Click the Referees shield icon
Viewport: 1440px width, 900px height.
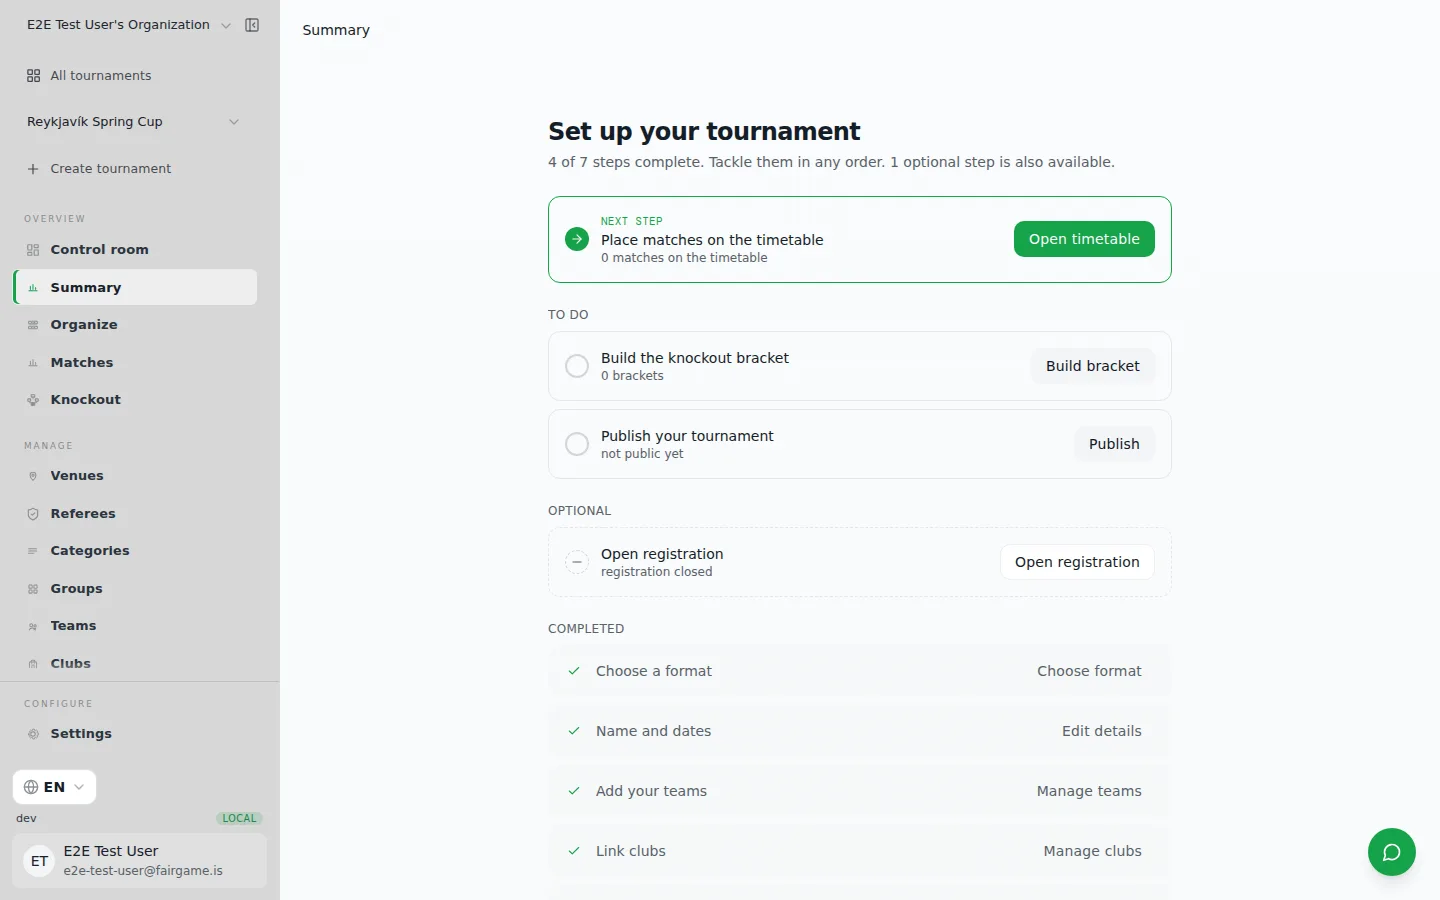tap(33, 514)
